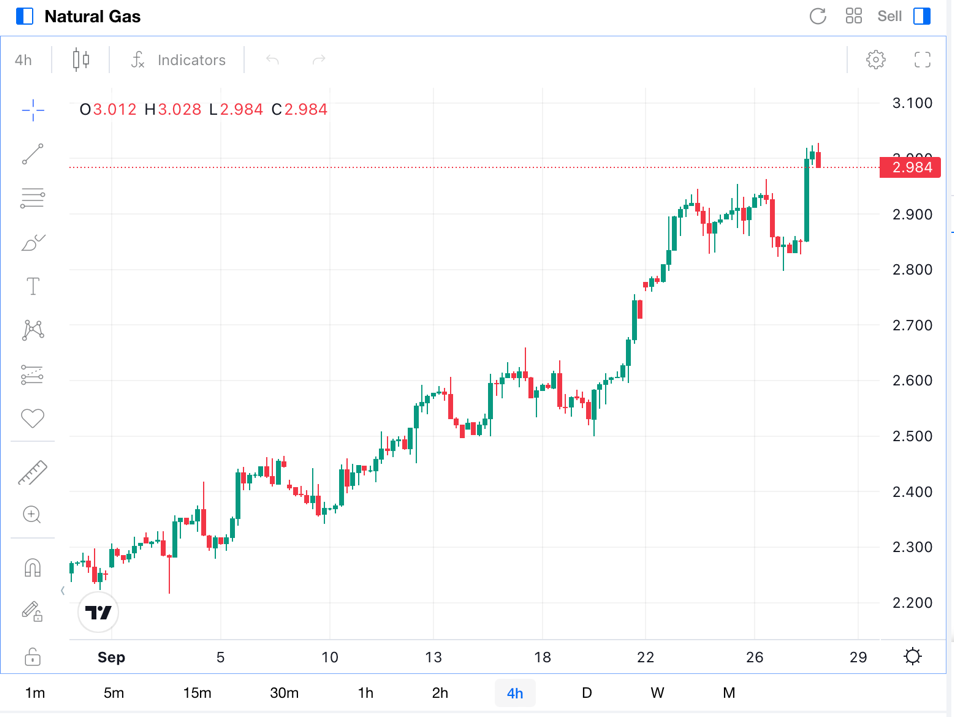This screenshot has width=954, height=717.
Task: Toggle magnet mode for drawings
Action: [33, 568]
